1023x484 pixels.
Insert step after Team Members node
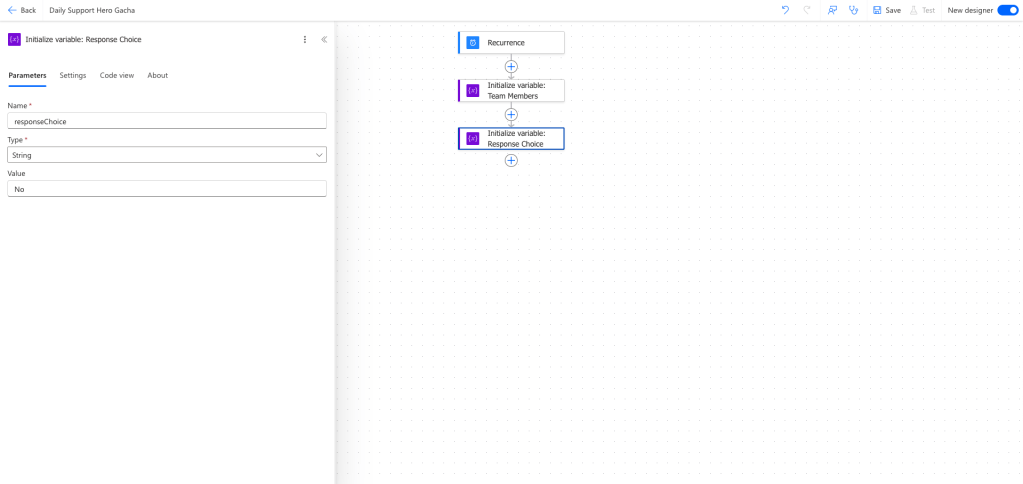click(x=511, y=114)
